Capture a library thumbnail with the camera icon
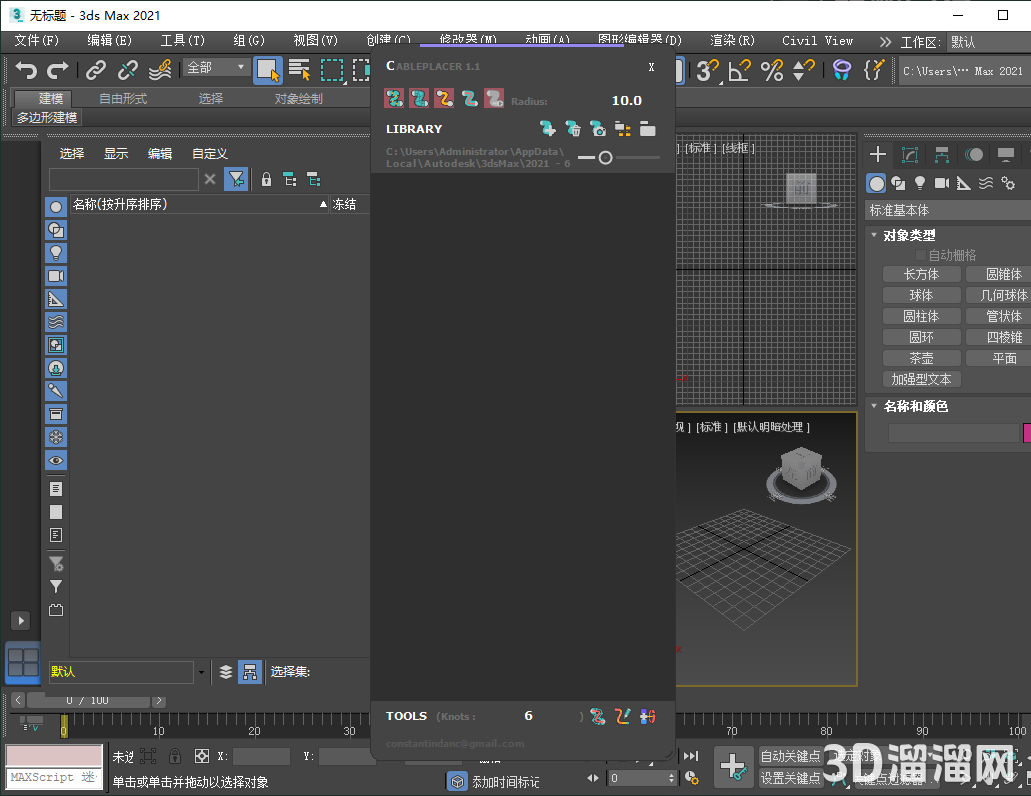 pos(597,129)
